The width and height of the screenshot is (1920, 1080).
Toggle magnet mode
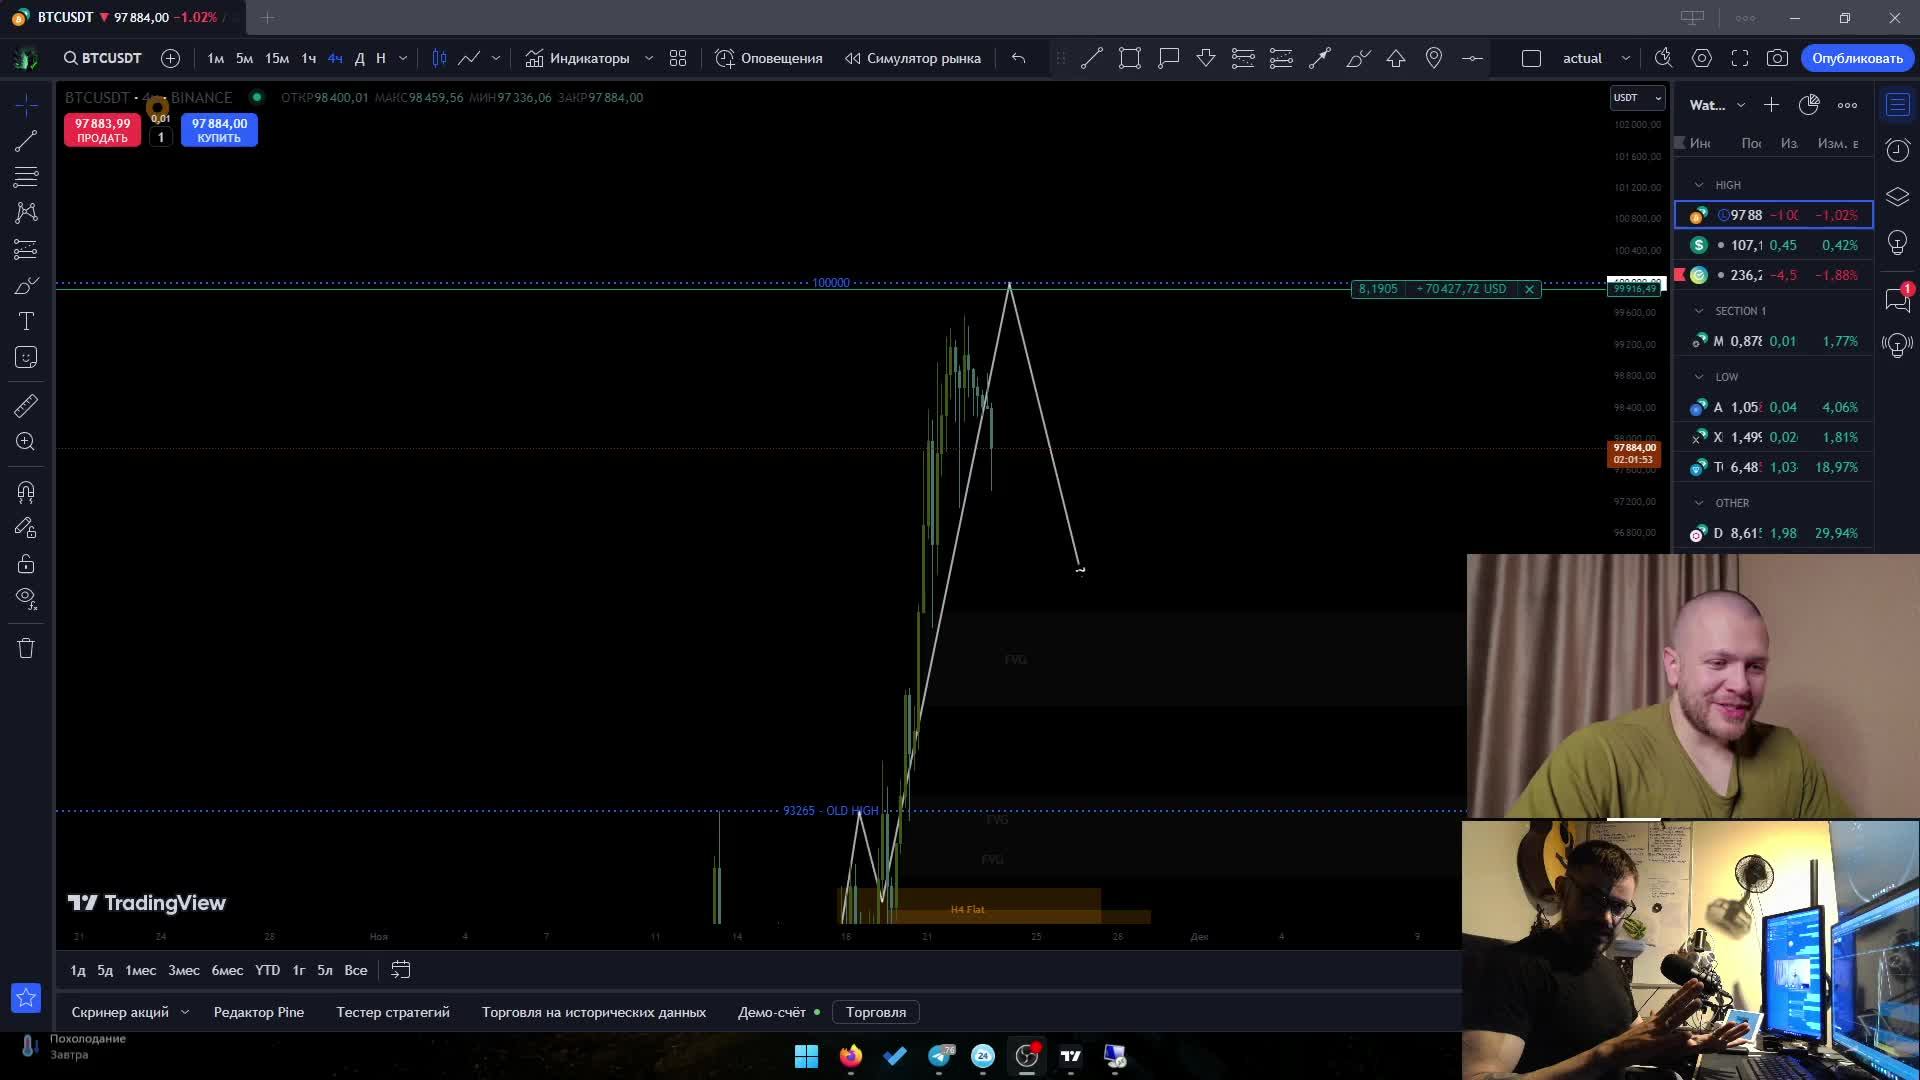click(x=26, y=492)
